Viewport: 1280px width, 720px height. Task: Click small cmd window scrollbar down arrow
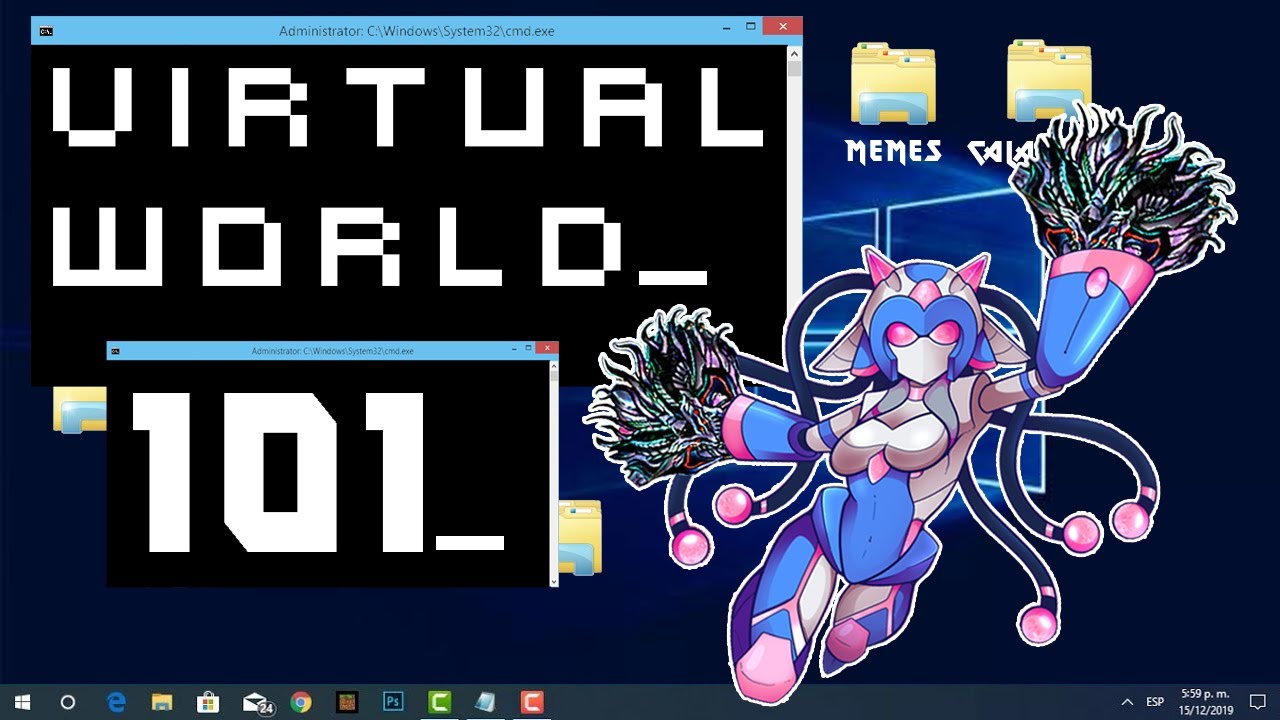point(554,580)
